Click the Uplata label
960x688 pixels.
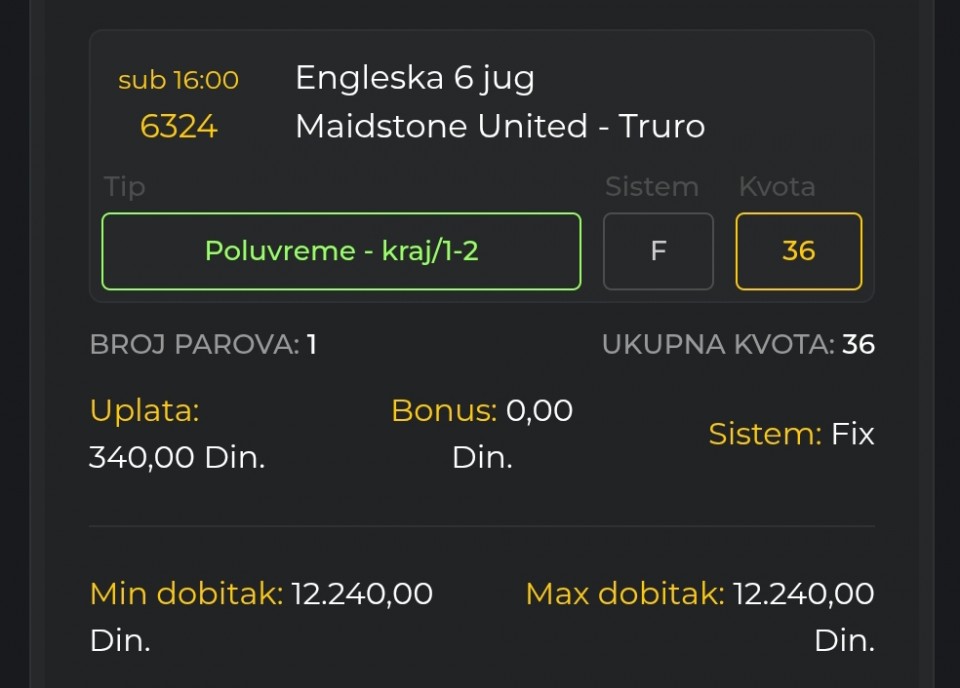coord(144,410)
